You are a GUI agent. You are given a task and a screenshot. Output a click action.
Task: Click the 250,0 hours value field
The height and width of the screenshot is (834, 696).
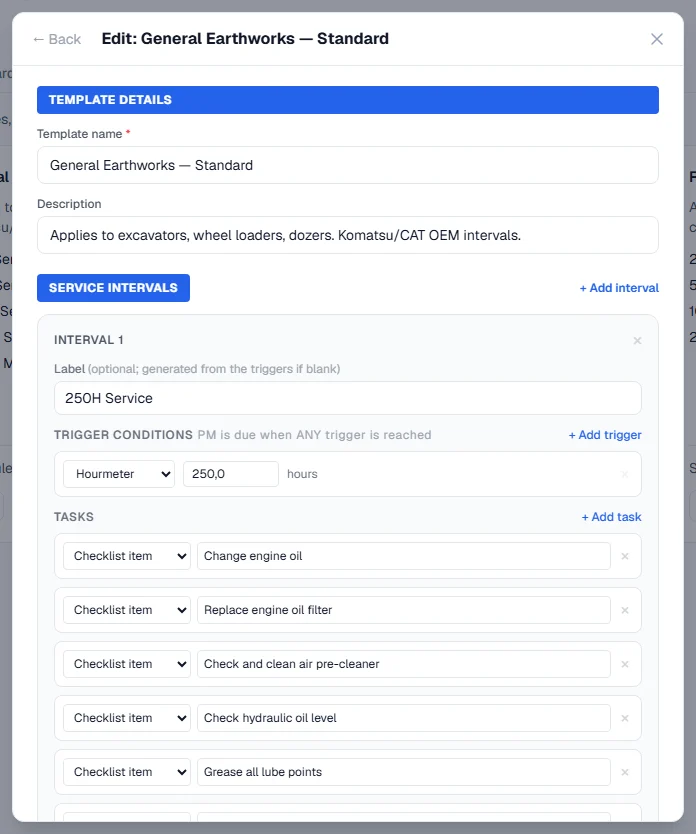(x=231, y=474)
